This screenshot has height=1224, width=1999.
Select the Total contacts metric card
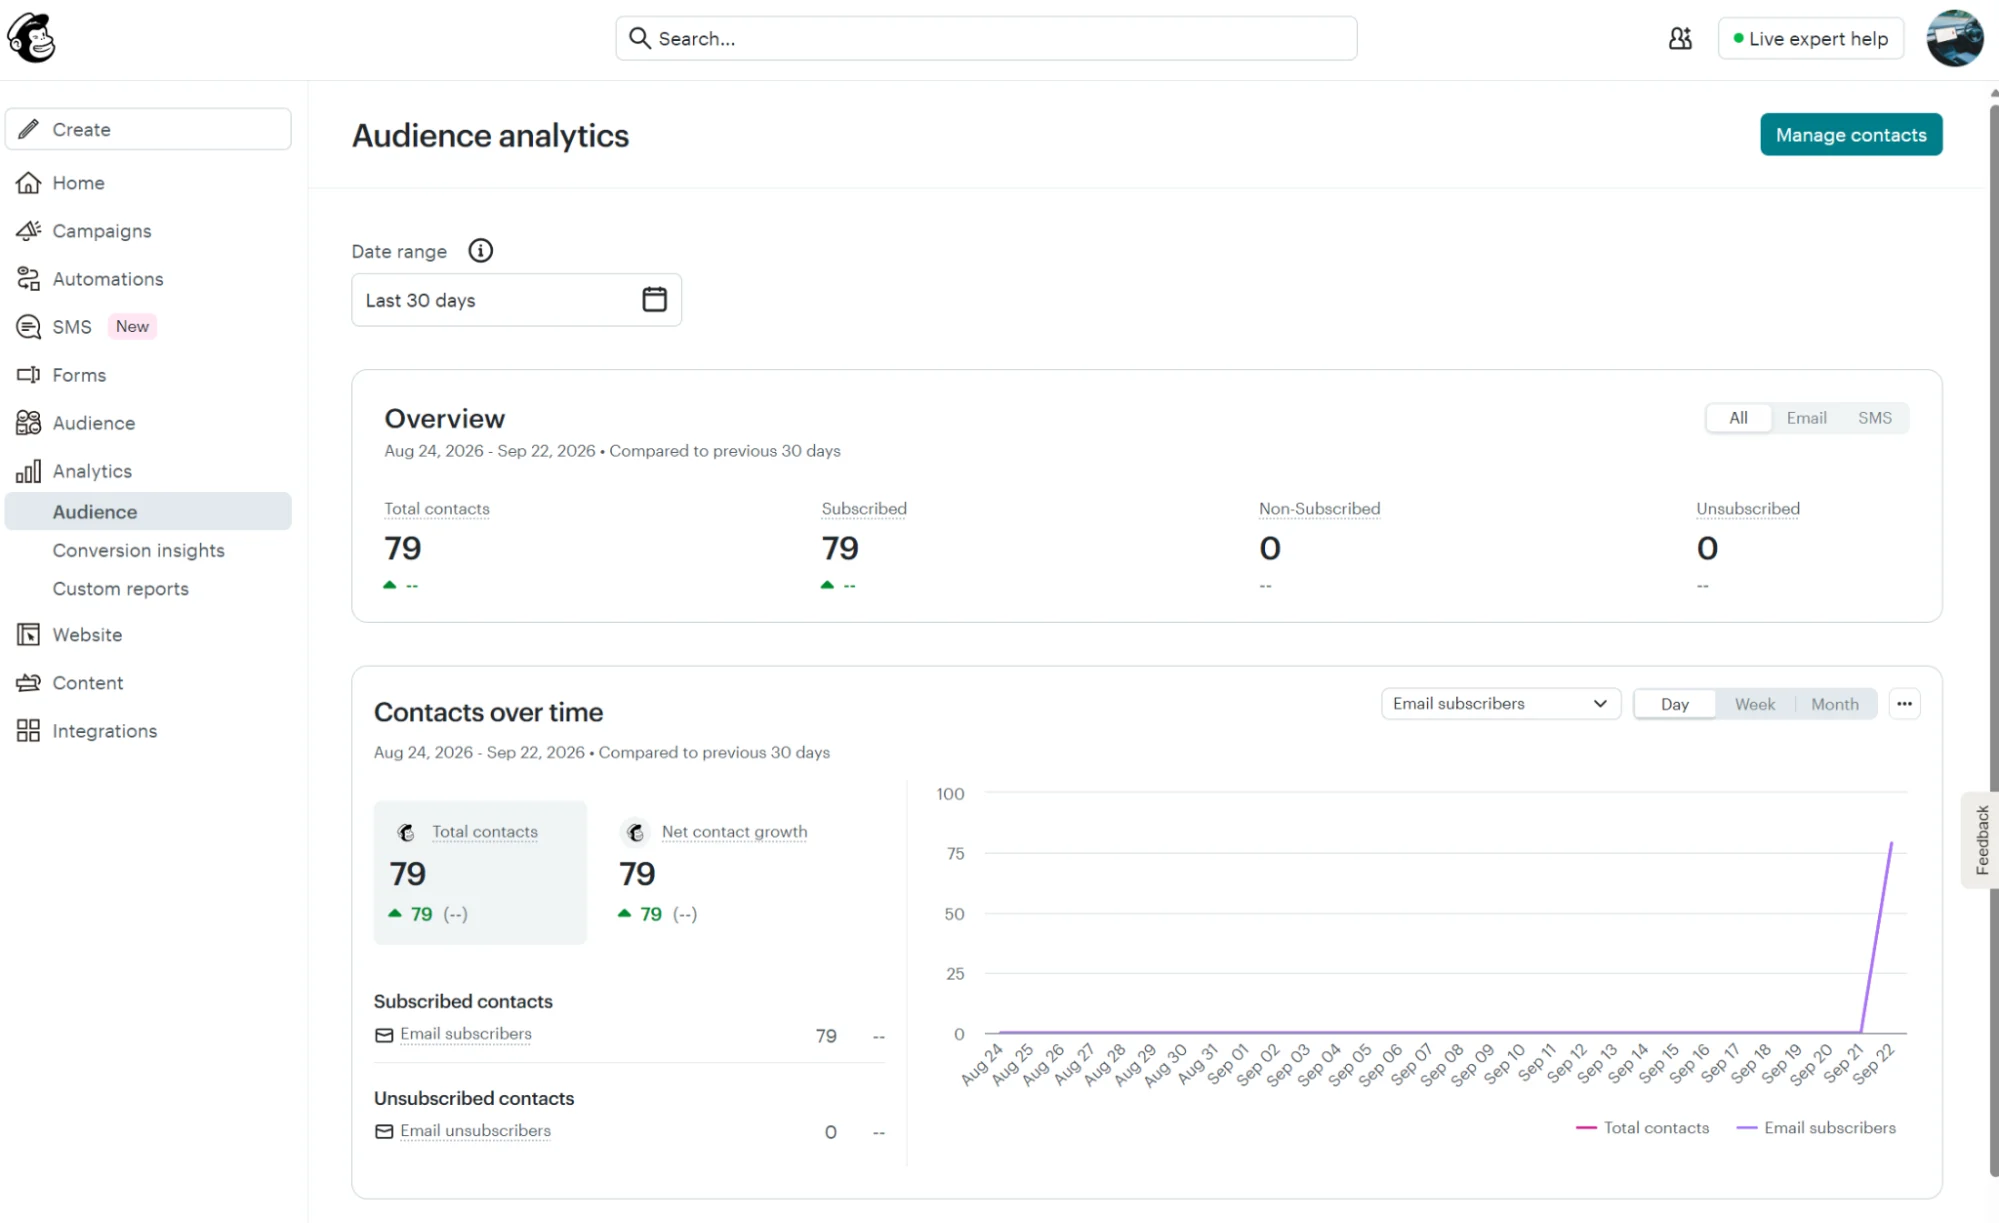point(480,872)
